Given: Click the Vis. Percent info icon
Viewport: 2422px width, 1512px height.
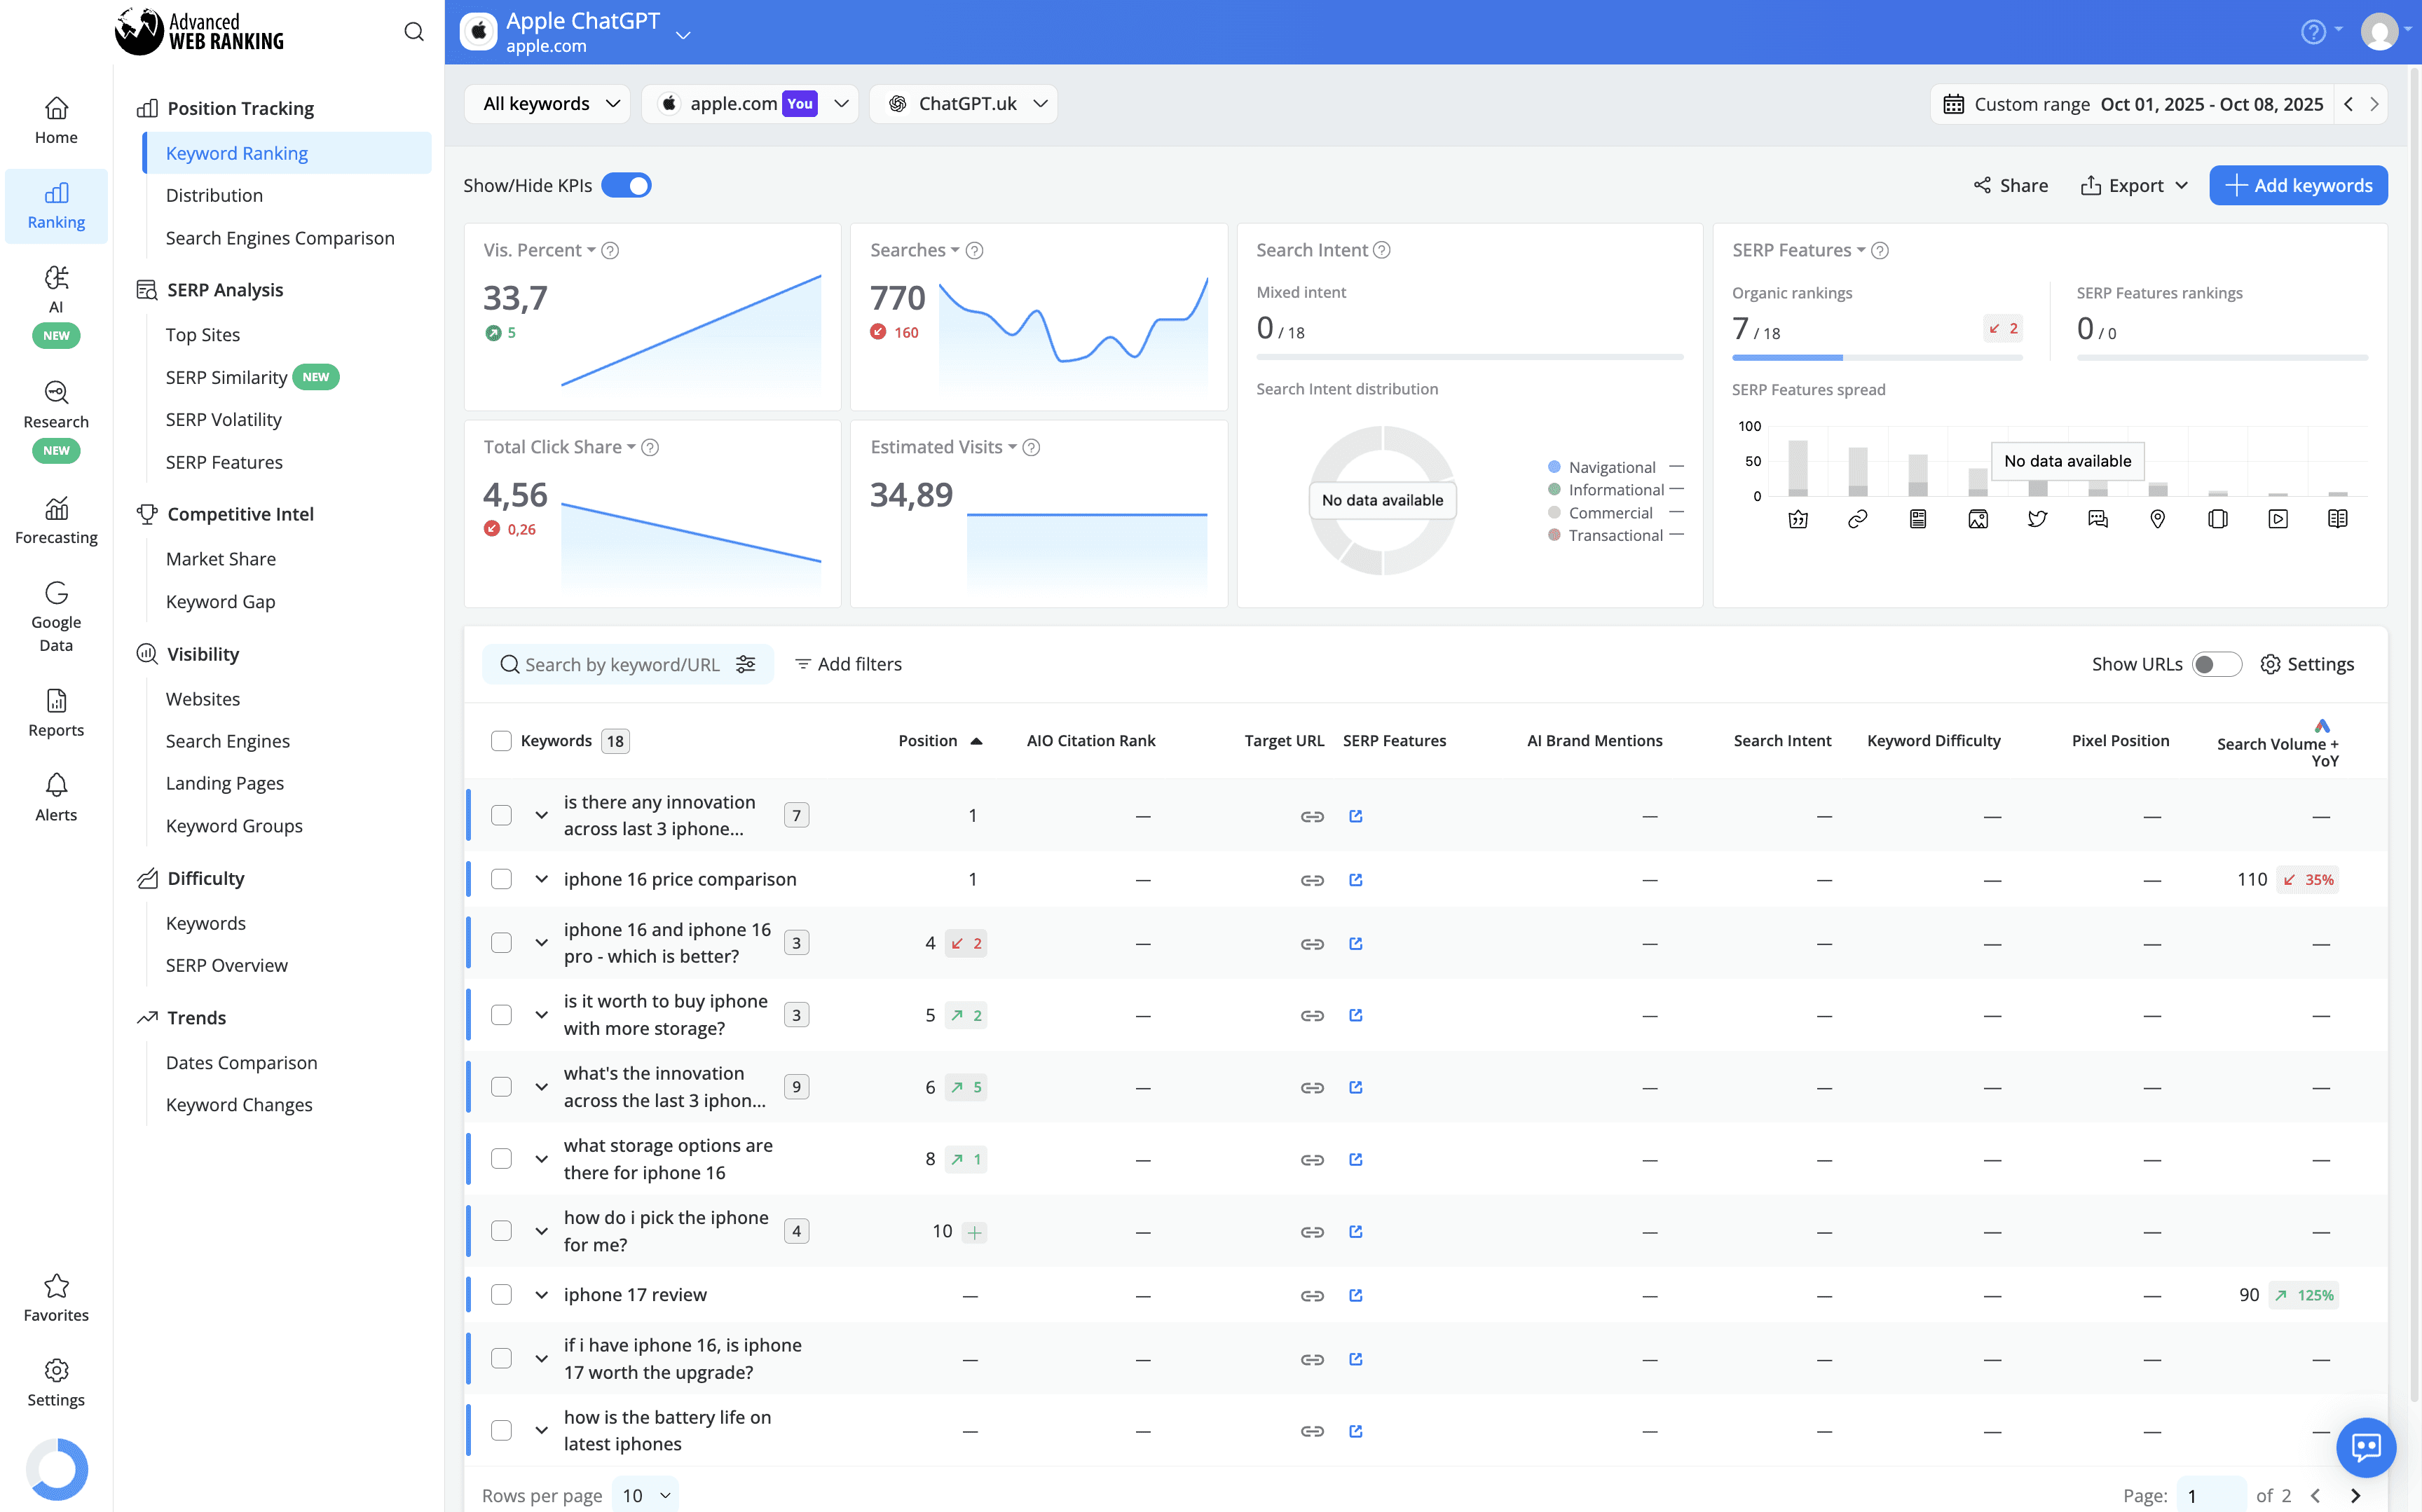Looking at the screenshot, I should tap(610, 250).
